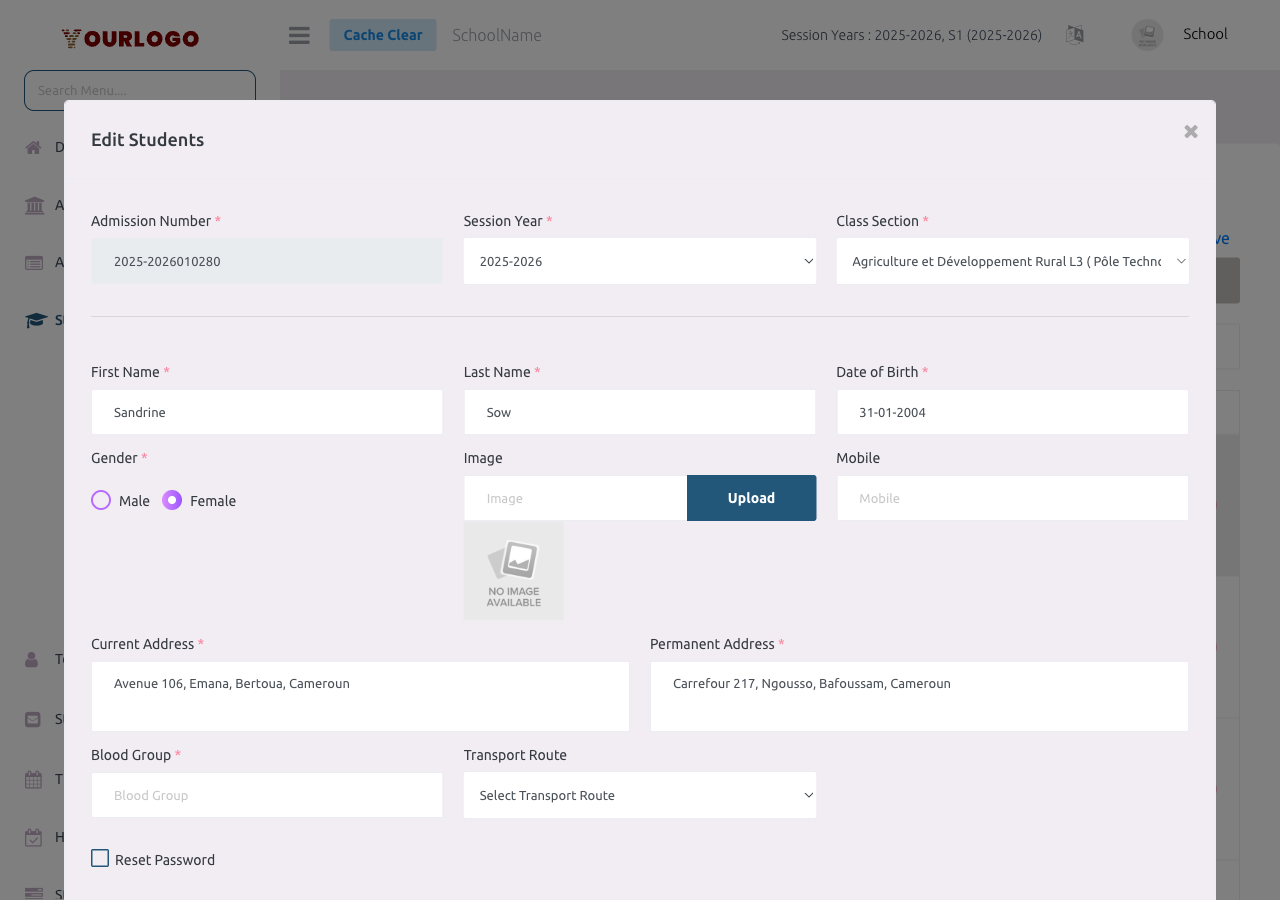
Task: Click the Teachers person icon
Action: coord(33,658)
